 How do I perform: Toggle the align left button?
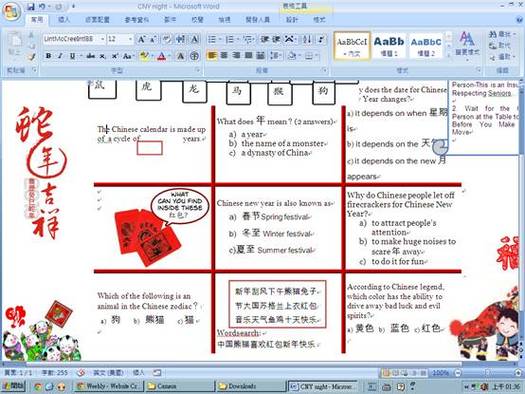tap(212, 55)
